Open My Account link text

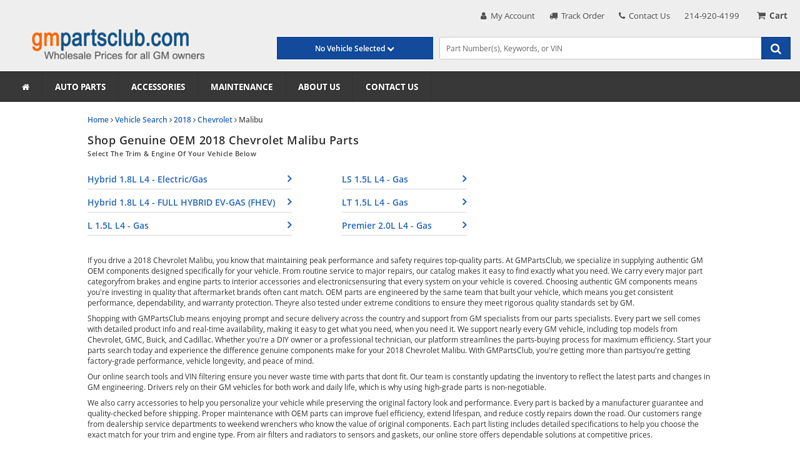[x=512, y=16]
